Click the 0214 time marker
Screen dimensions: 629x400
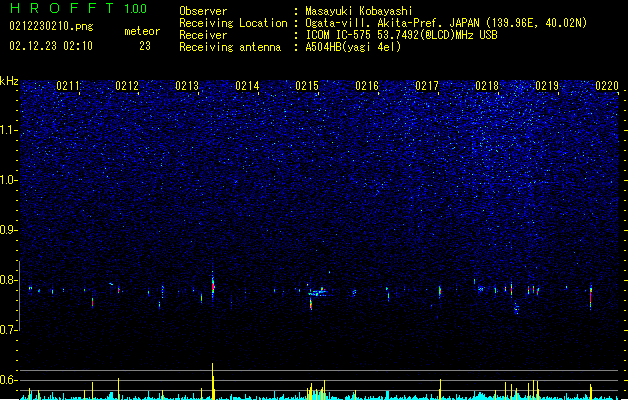[x=247, y=86]
